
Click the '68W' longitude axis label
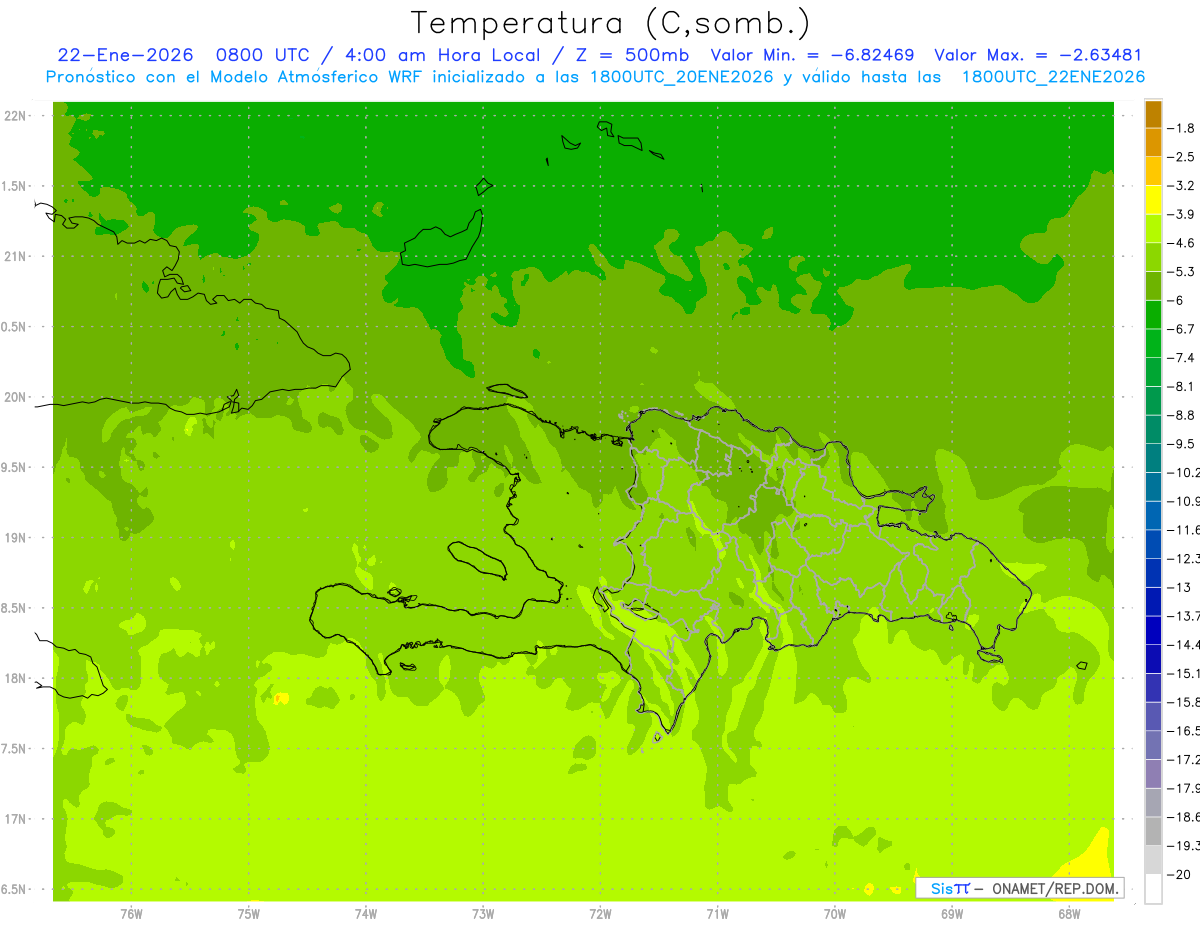click(1069, 914)
